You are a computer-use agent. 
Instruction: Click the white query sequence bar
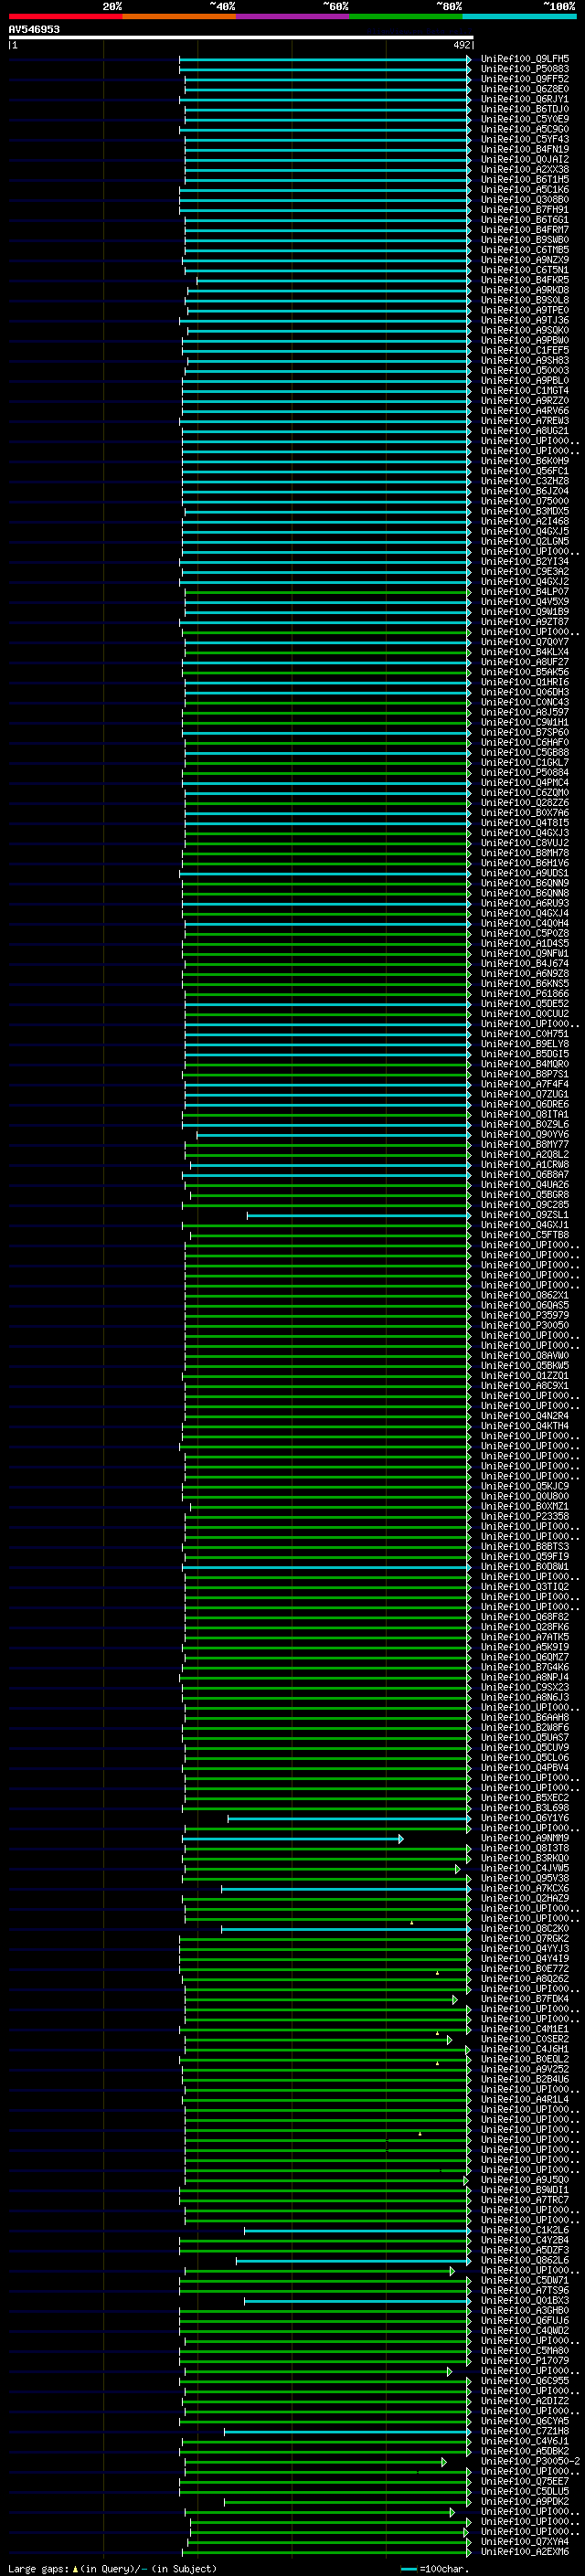[x=241, y=38]
